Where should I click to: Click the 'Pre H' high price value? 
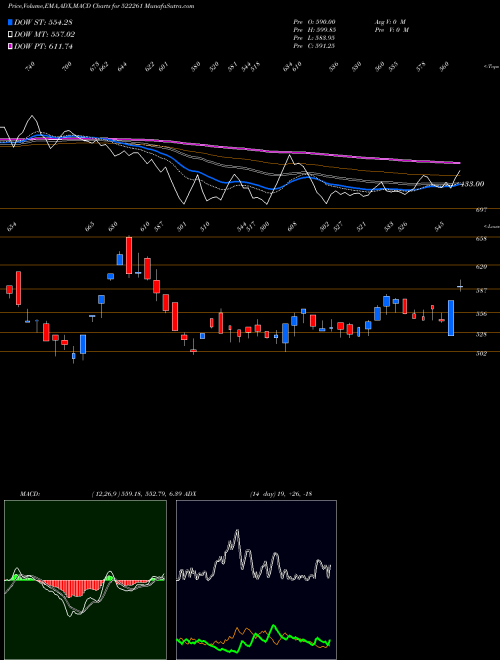pos(324,30)
